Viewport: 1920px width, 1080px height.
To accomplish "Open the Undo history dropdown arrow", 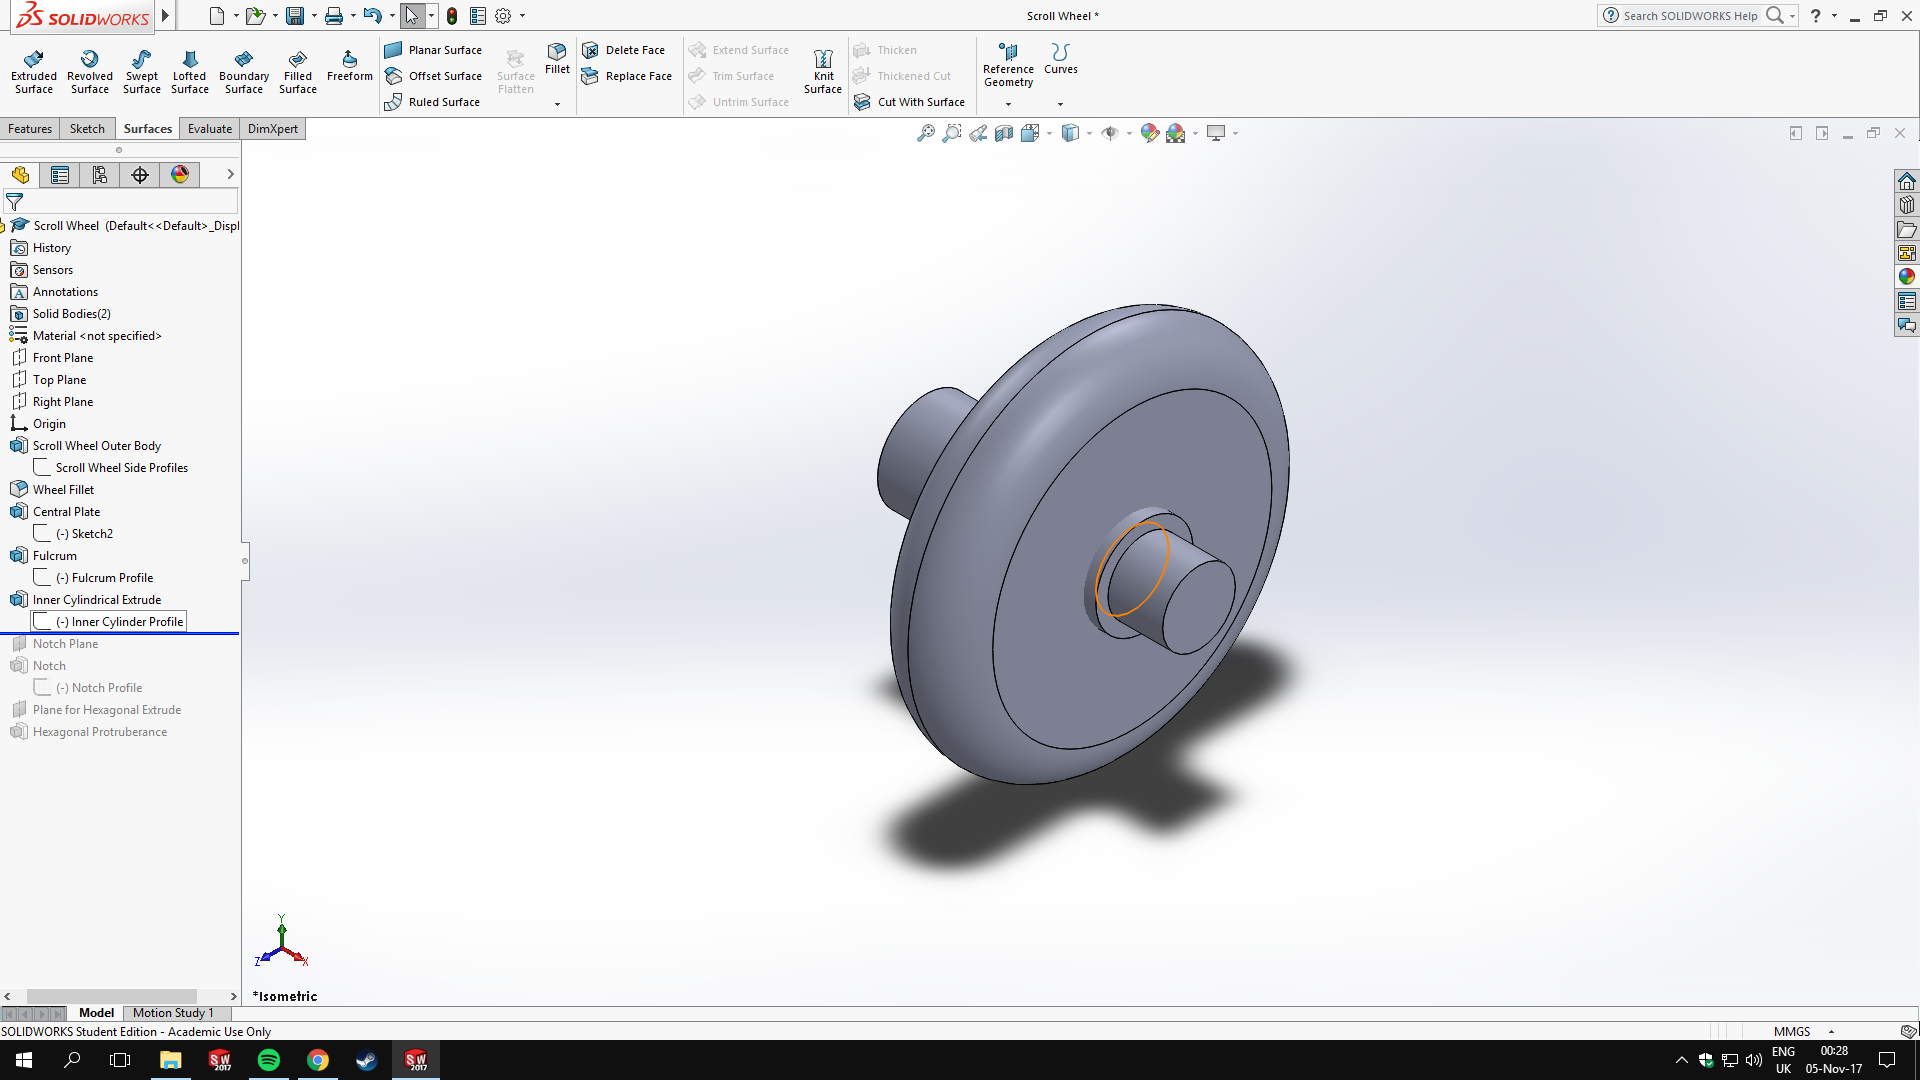I will 392,16.
